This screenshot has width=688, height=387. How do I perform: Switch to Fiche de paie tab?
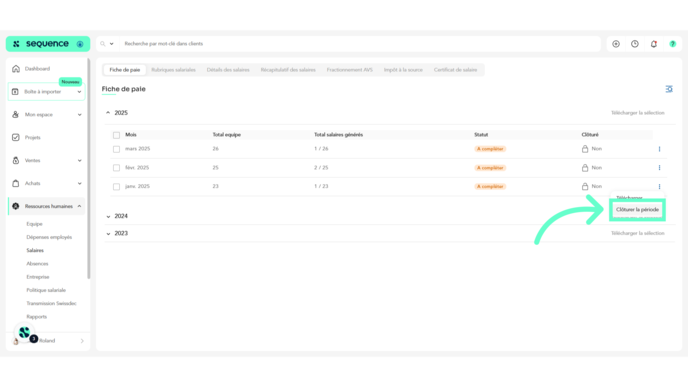pos(125,70)
